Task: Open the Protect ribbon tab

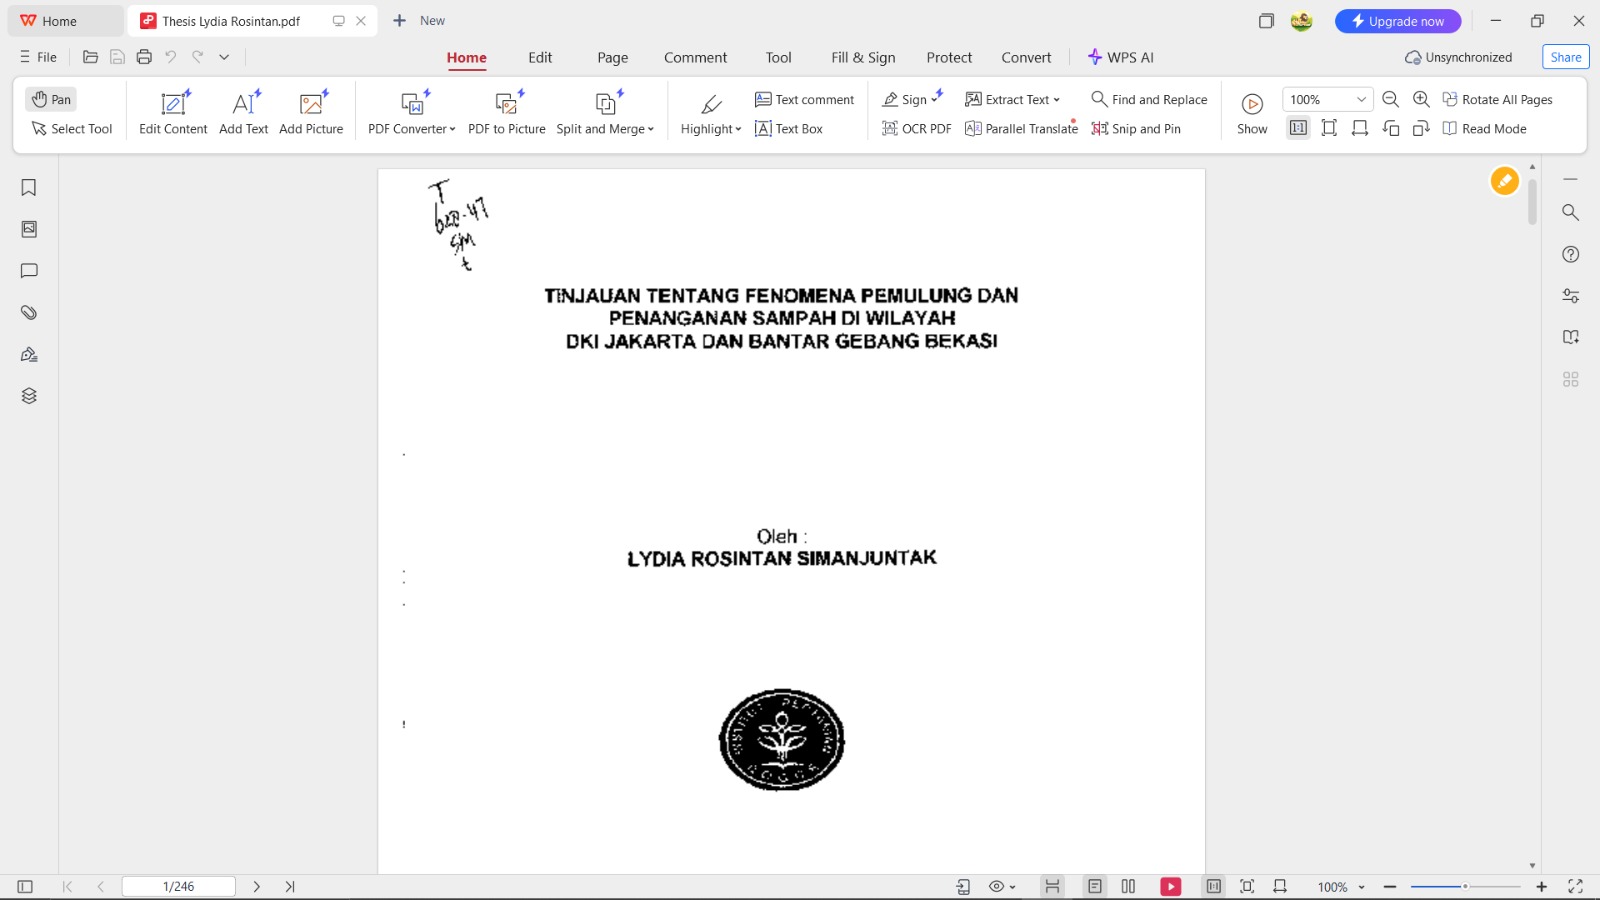Action: [x=948, y=58]
